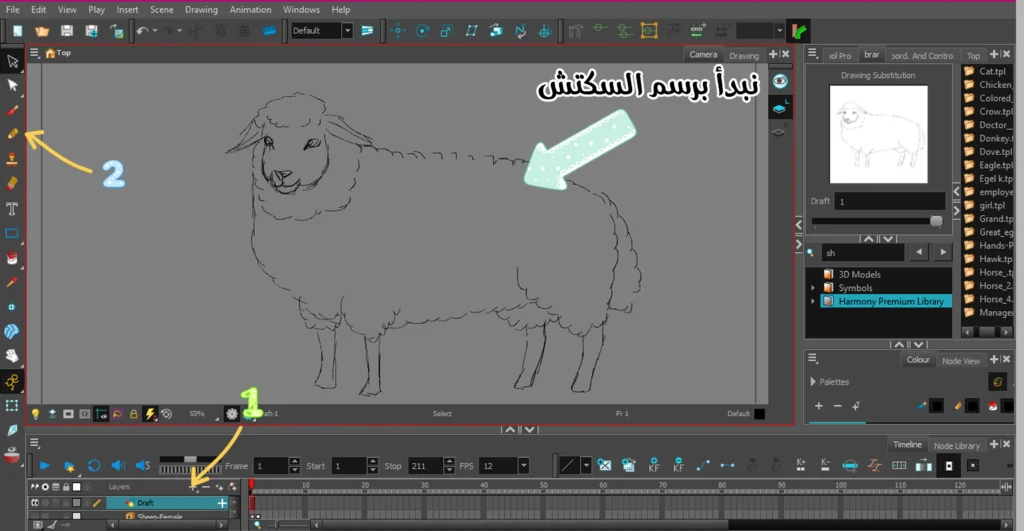
Task: Toggle the eye icon in Camera view sidebar
Action: [x=780, y=81]
